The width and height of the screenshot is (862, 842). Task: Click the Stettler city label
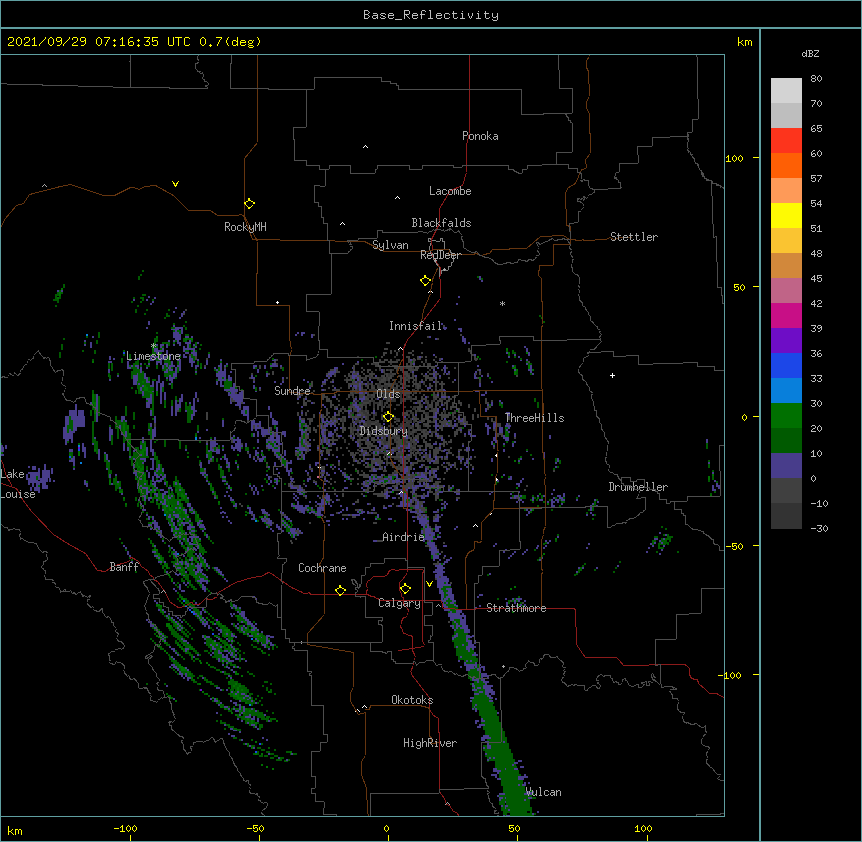(x=633, y=237)
